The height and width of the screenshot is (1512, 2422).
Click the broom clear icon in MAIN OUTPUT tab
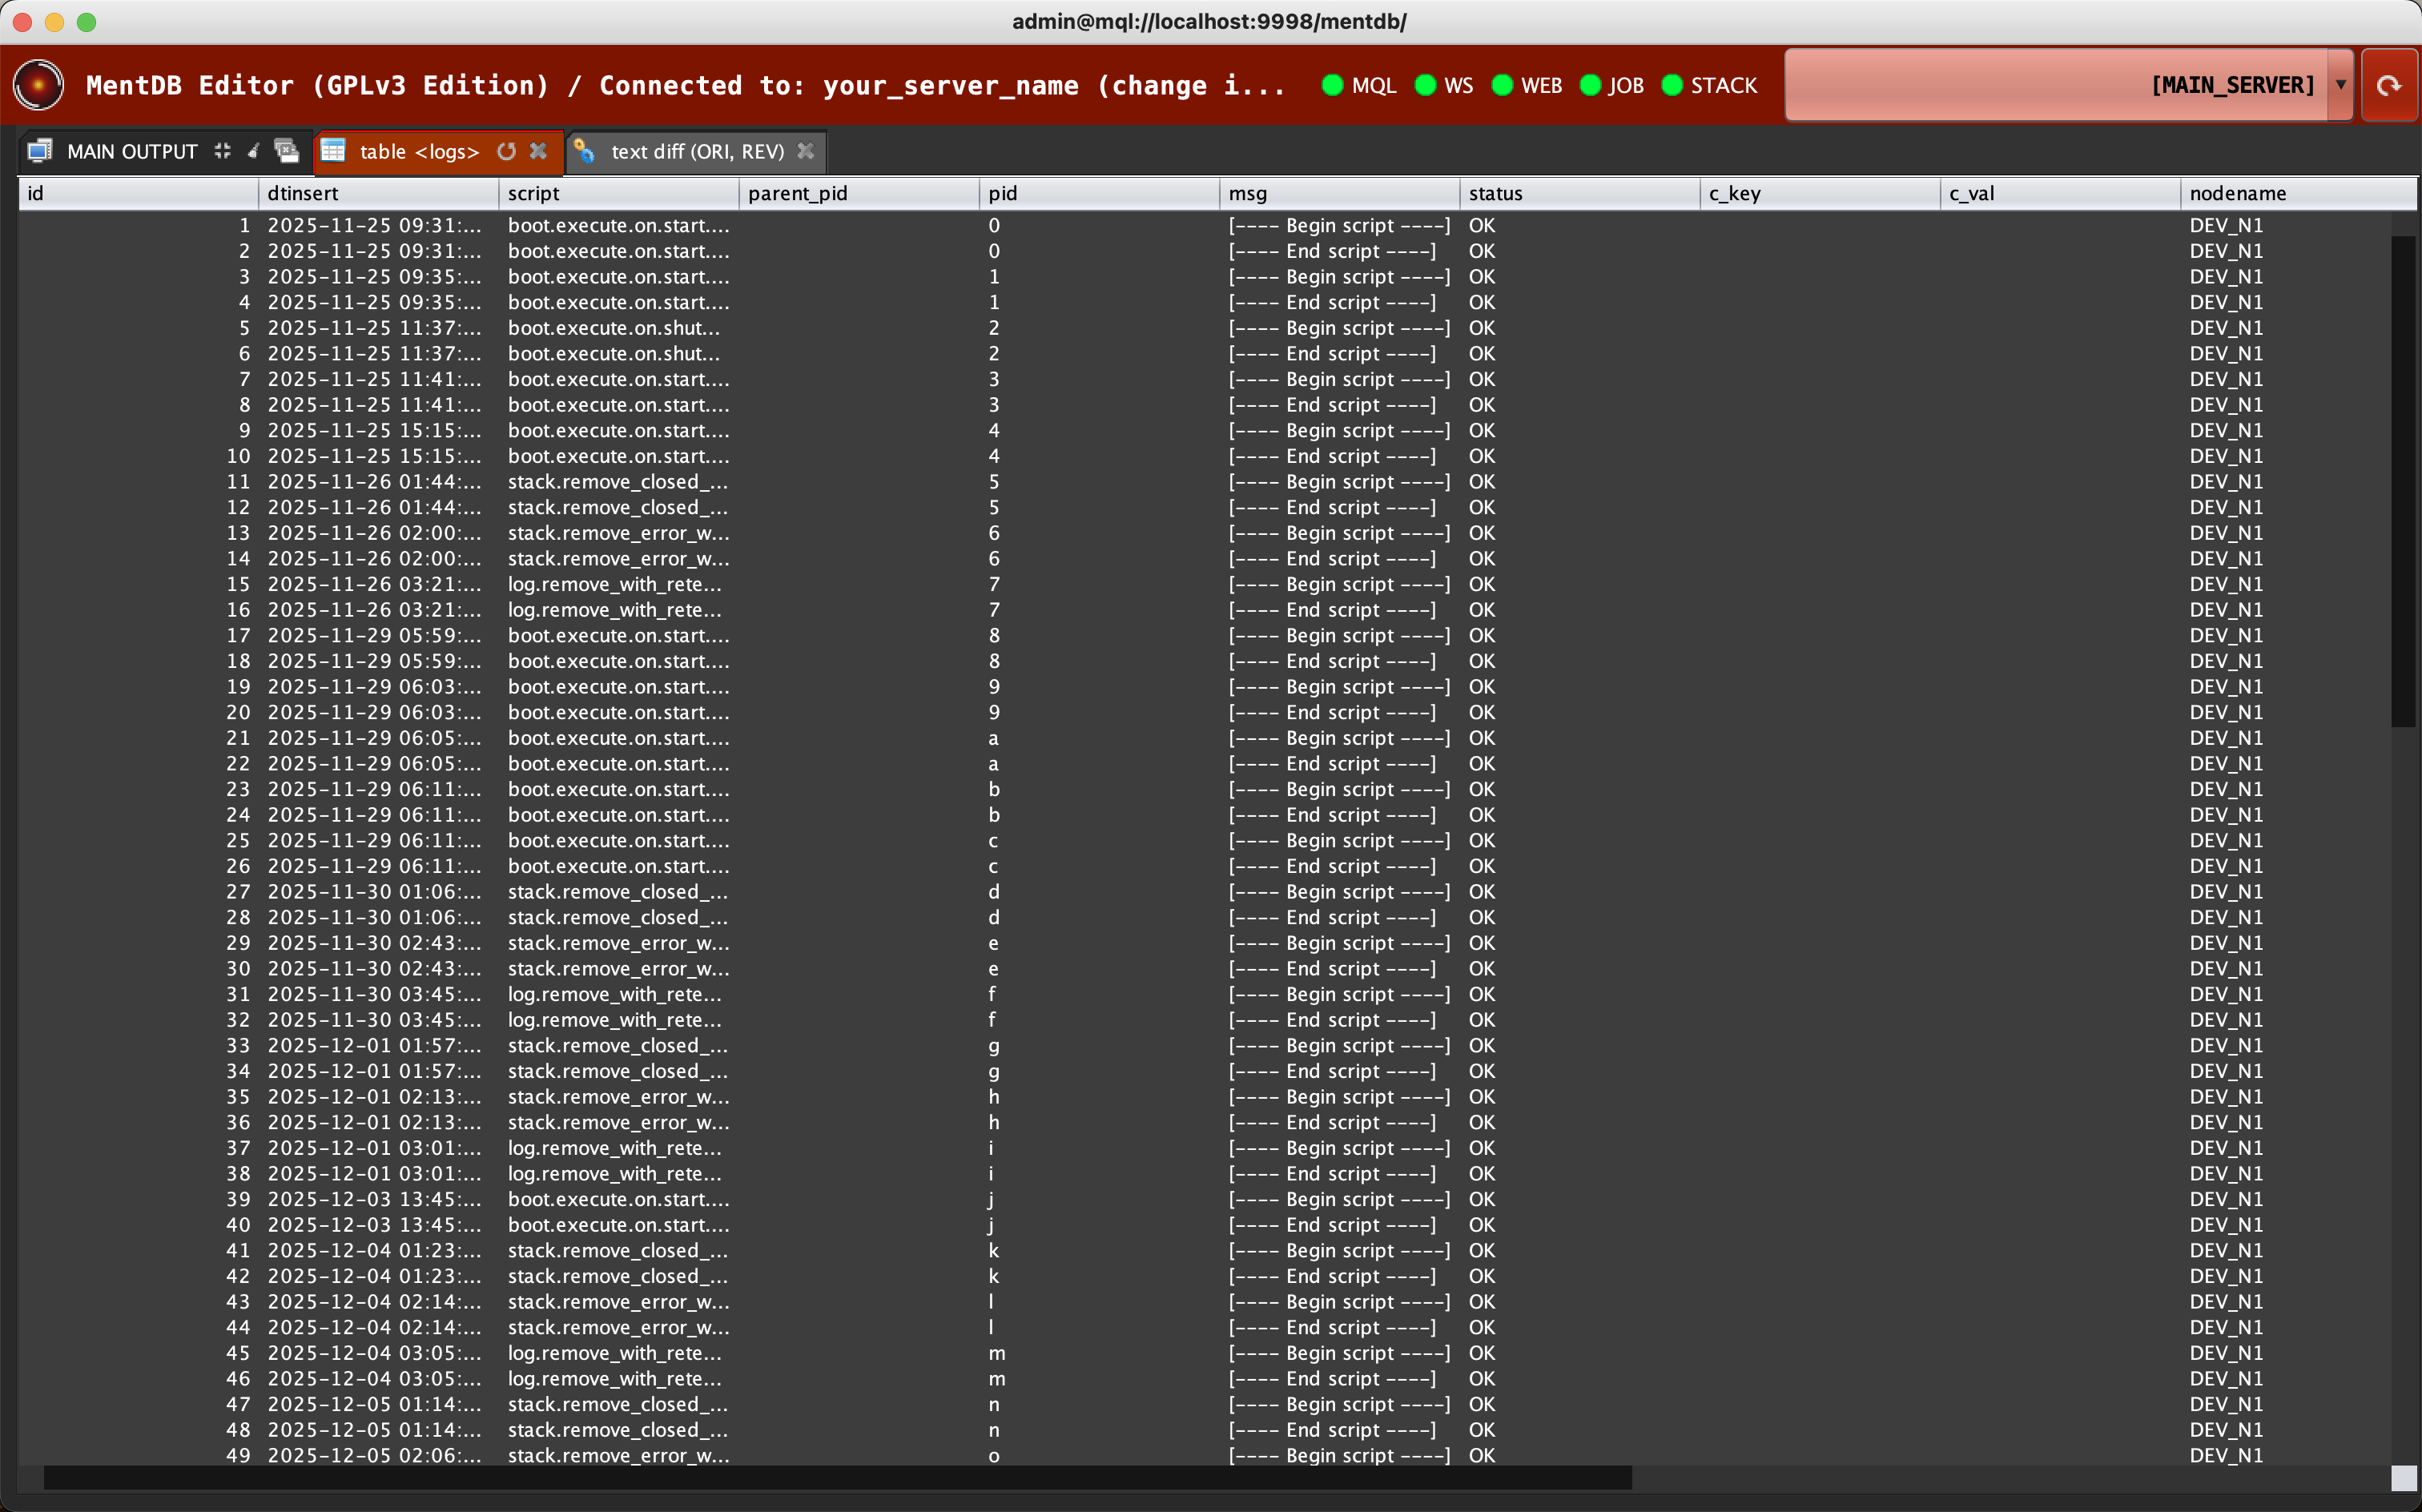tap(254, 151)
